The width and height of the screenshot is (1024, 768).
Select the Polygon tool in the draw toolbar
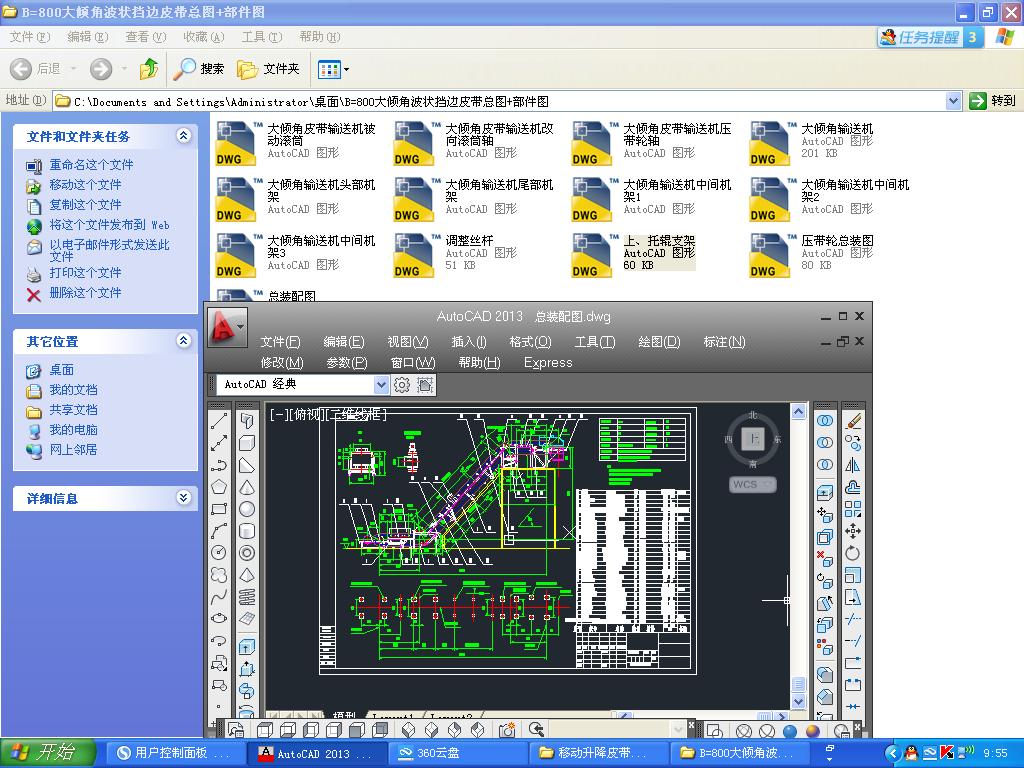[220, 487]
